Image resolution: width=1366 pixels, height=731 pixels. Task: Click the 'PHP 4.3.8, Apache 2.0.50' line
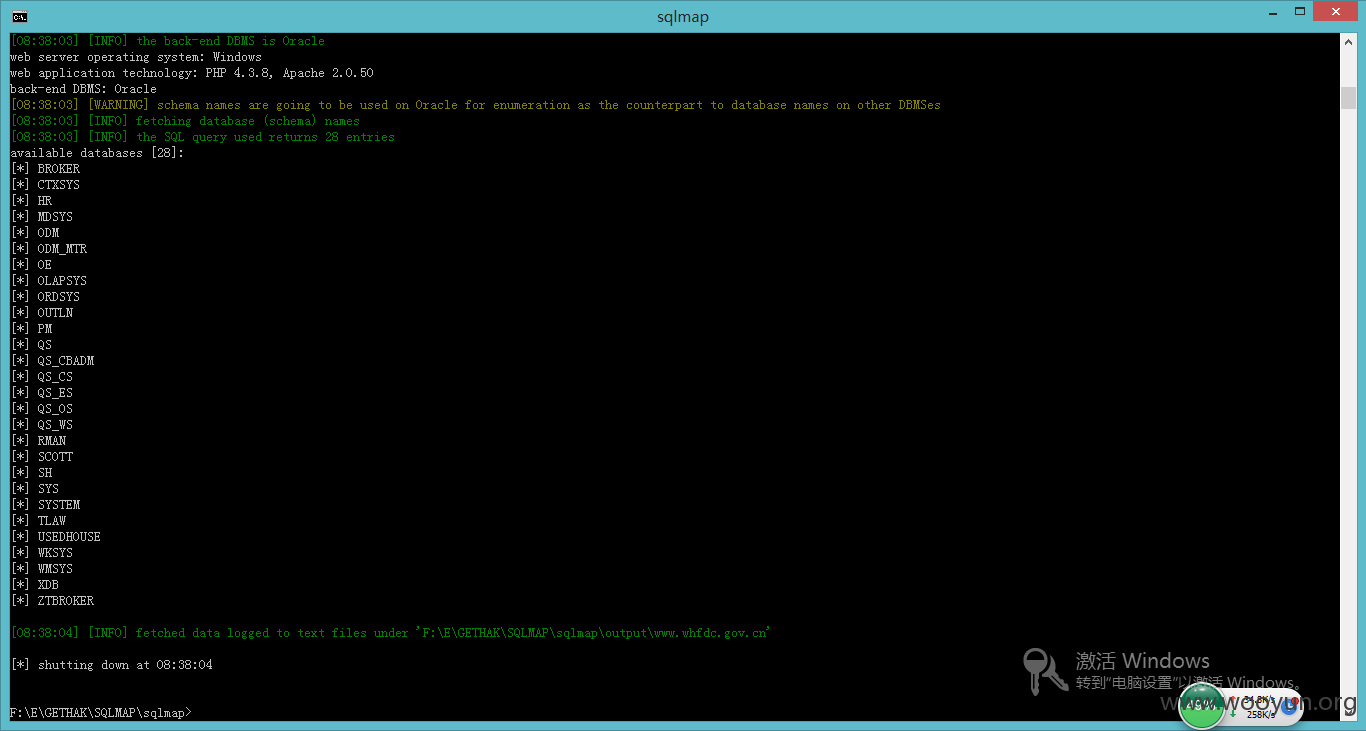pos(192,73)
